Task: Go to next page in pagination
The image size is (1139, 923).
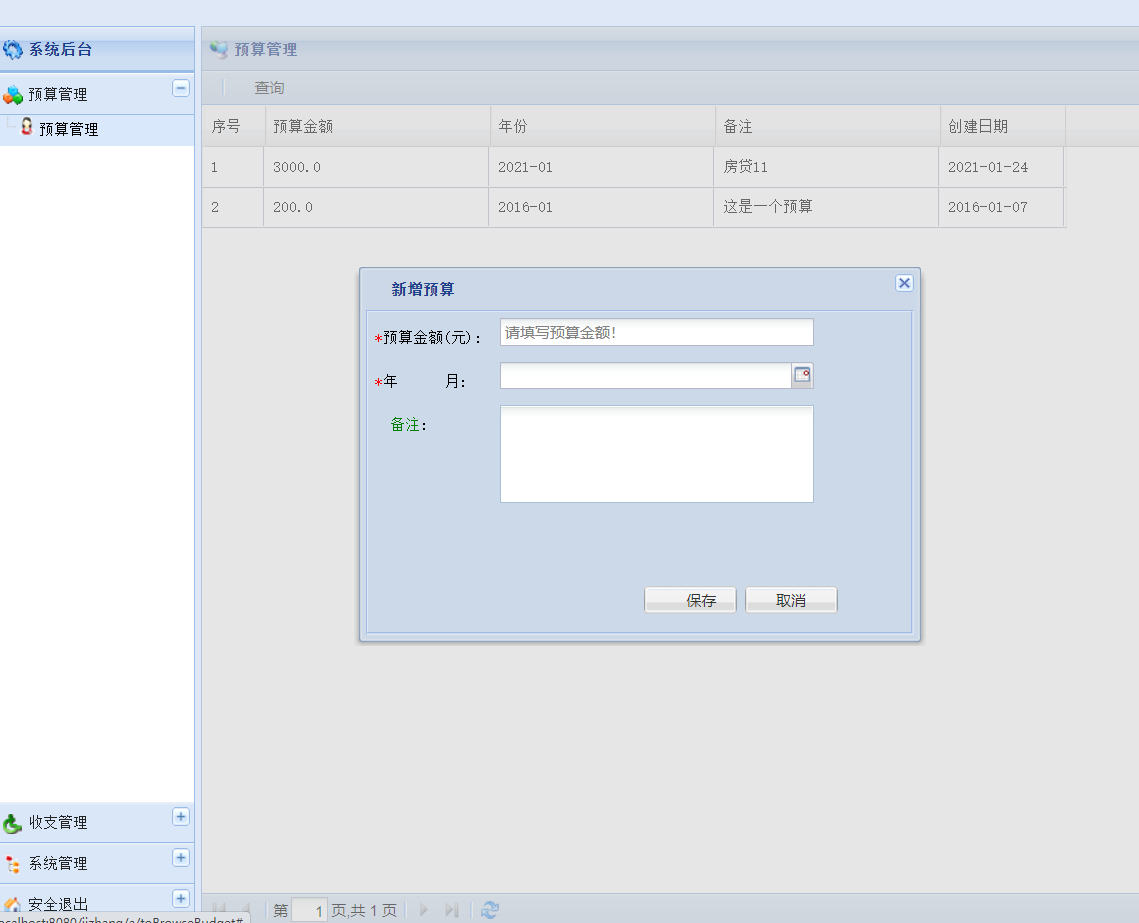Action: 424,909
